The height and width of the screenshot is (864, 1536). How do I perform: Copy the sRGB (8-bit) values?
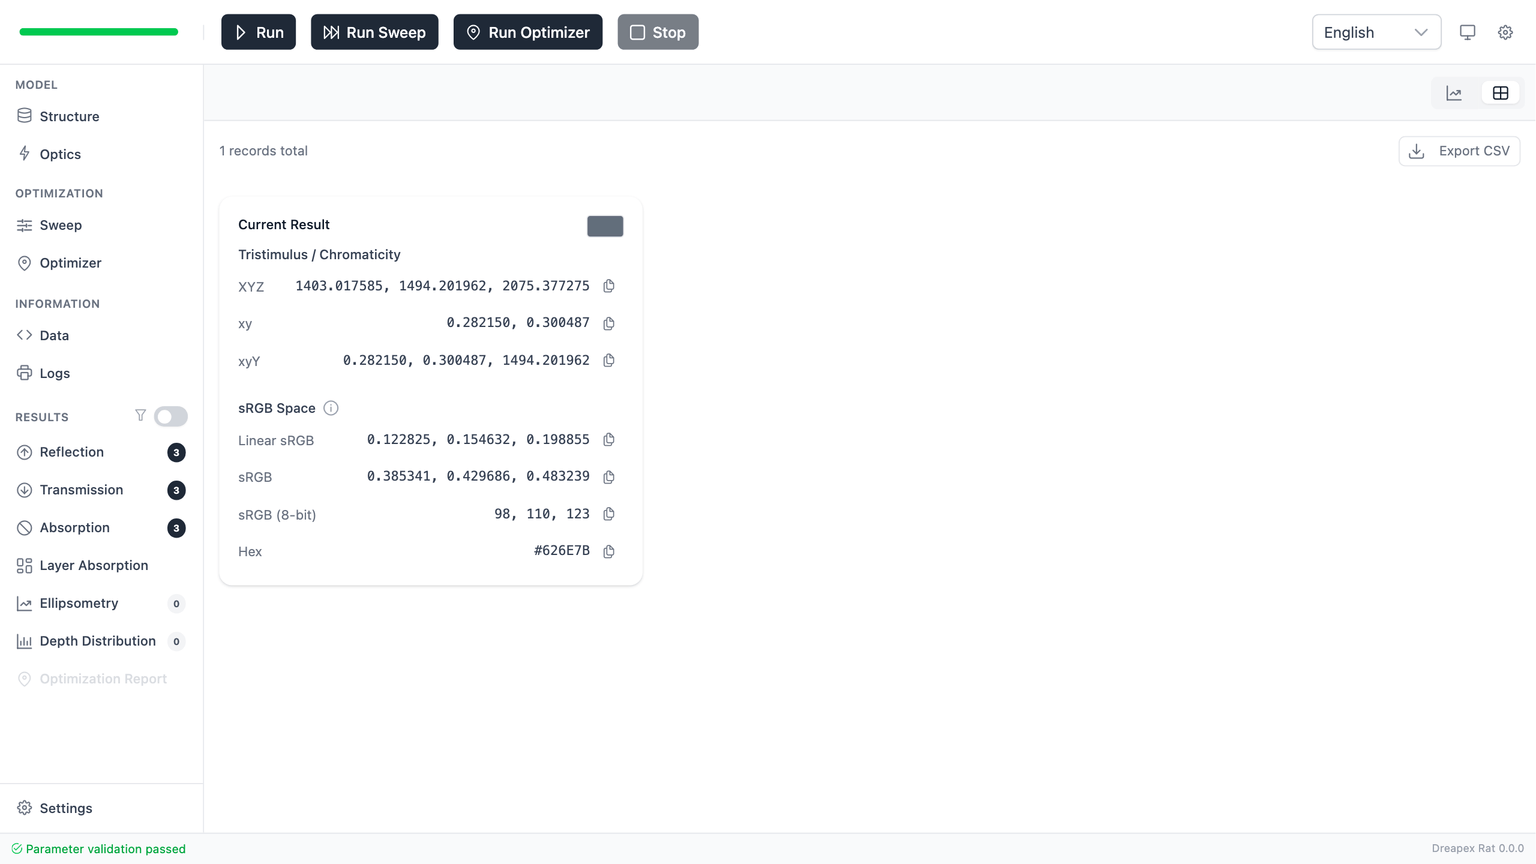608,514
